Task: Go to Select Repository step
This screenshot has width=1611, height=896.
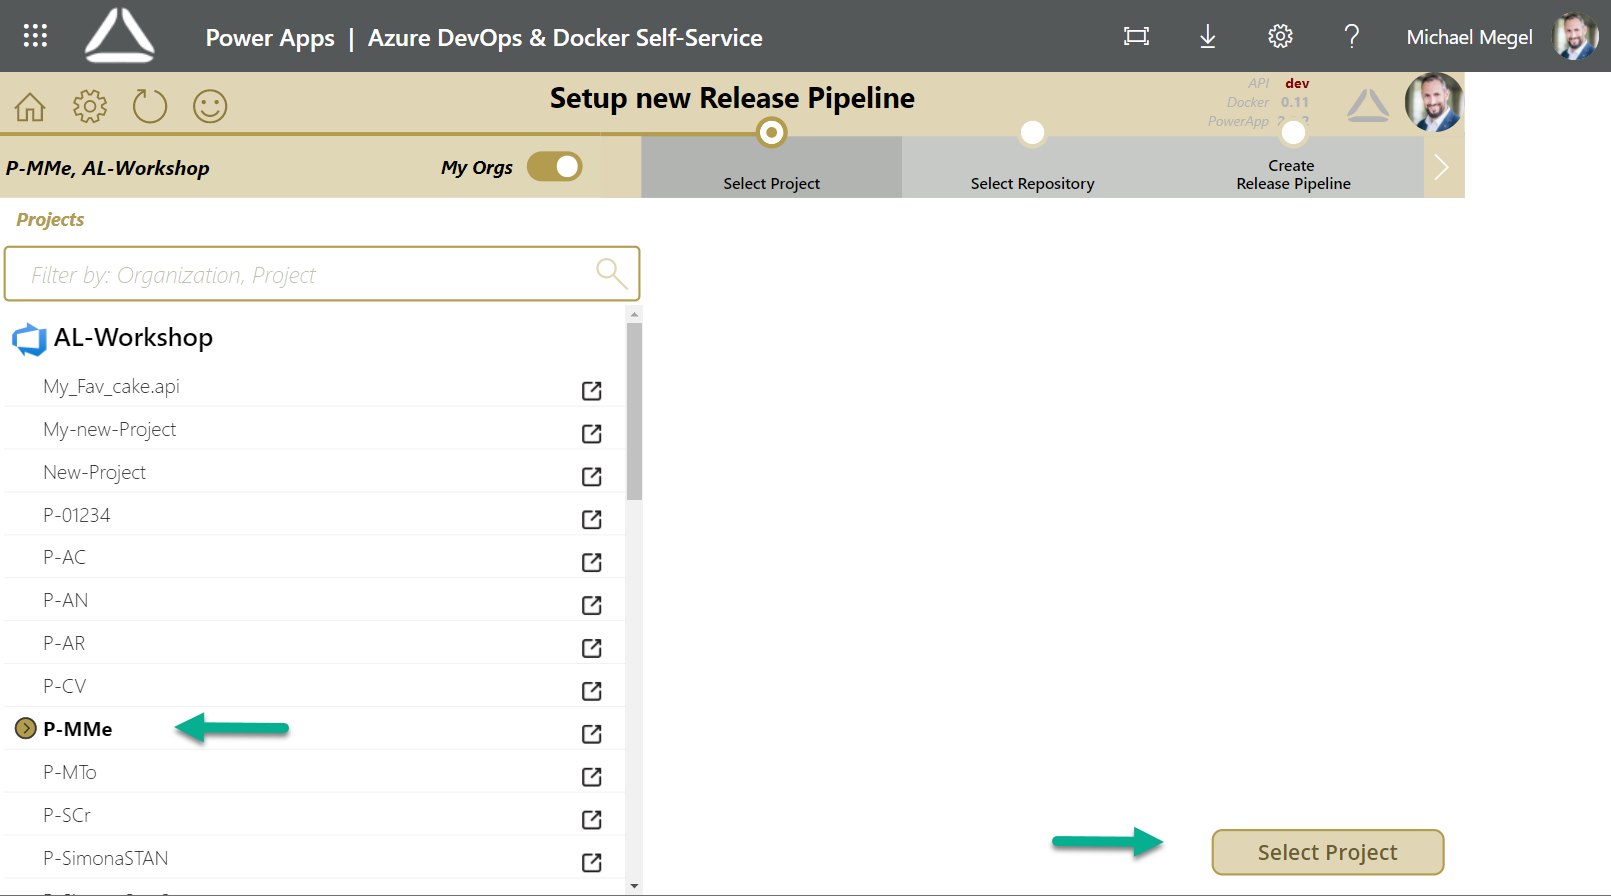Action: pos(1032,167)
